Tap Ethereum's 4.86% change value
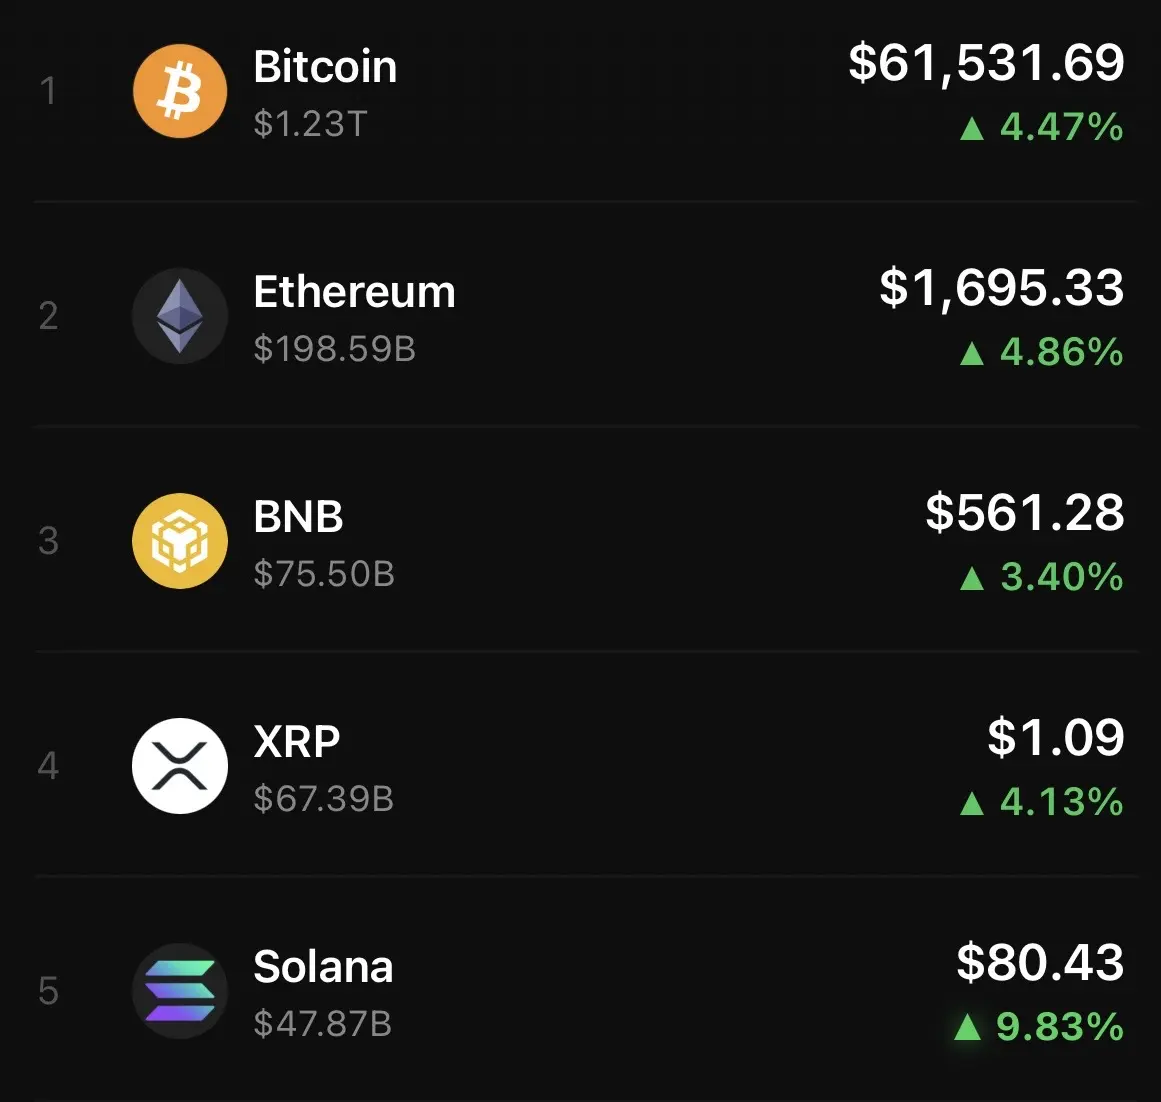1161x1102 pixels. tap(1062, 352)
